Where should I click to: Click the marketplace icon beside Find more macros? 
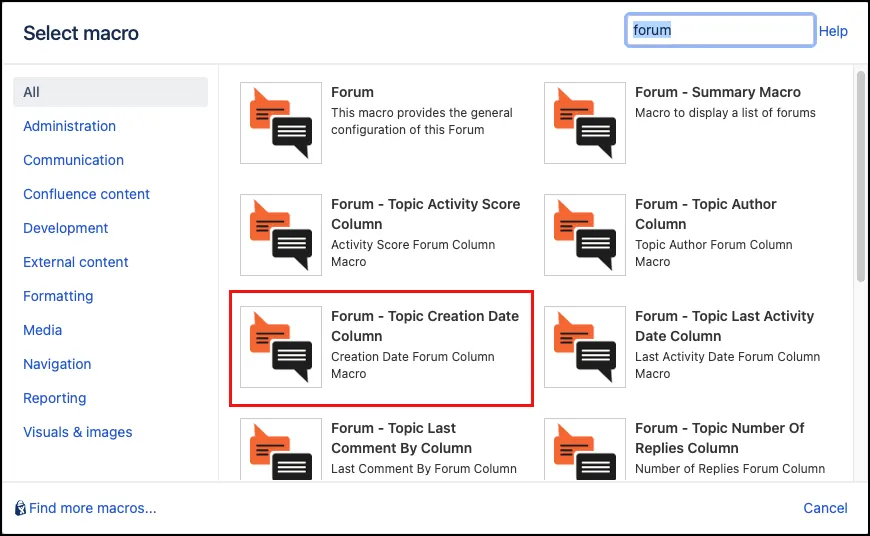pyautogui.click(x=20, y=508)
